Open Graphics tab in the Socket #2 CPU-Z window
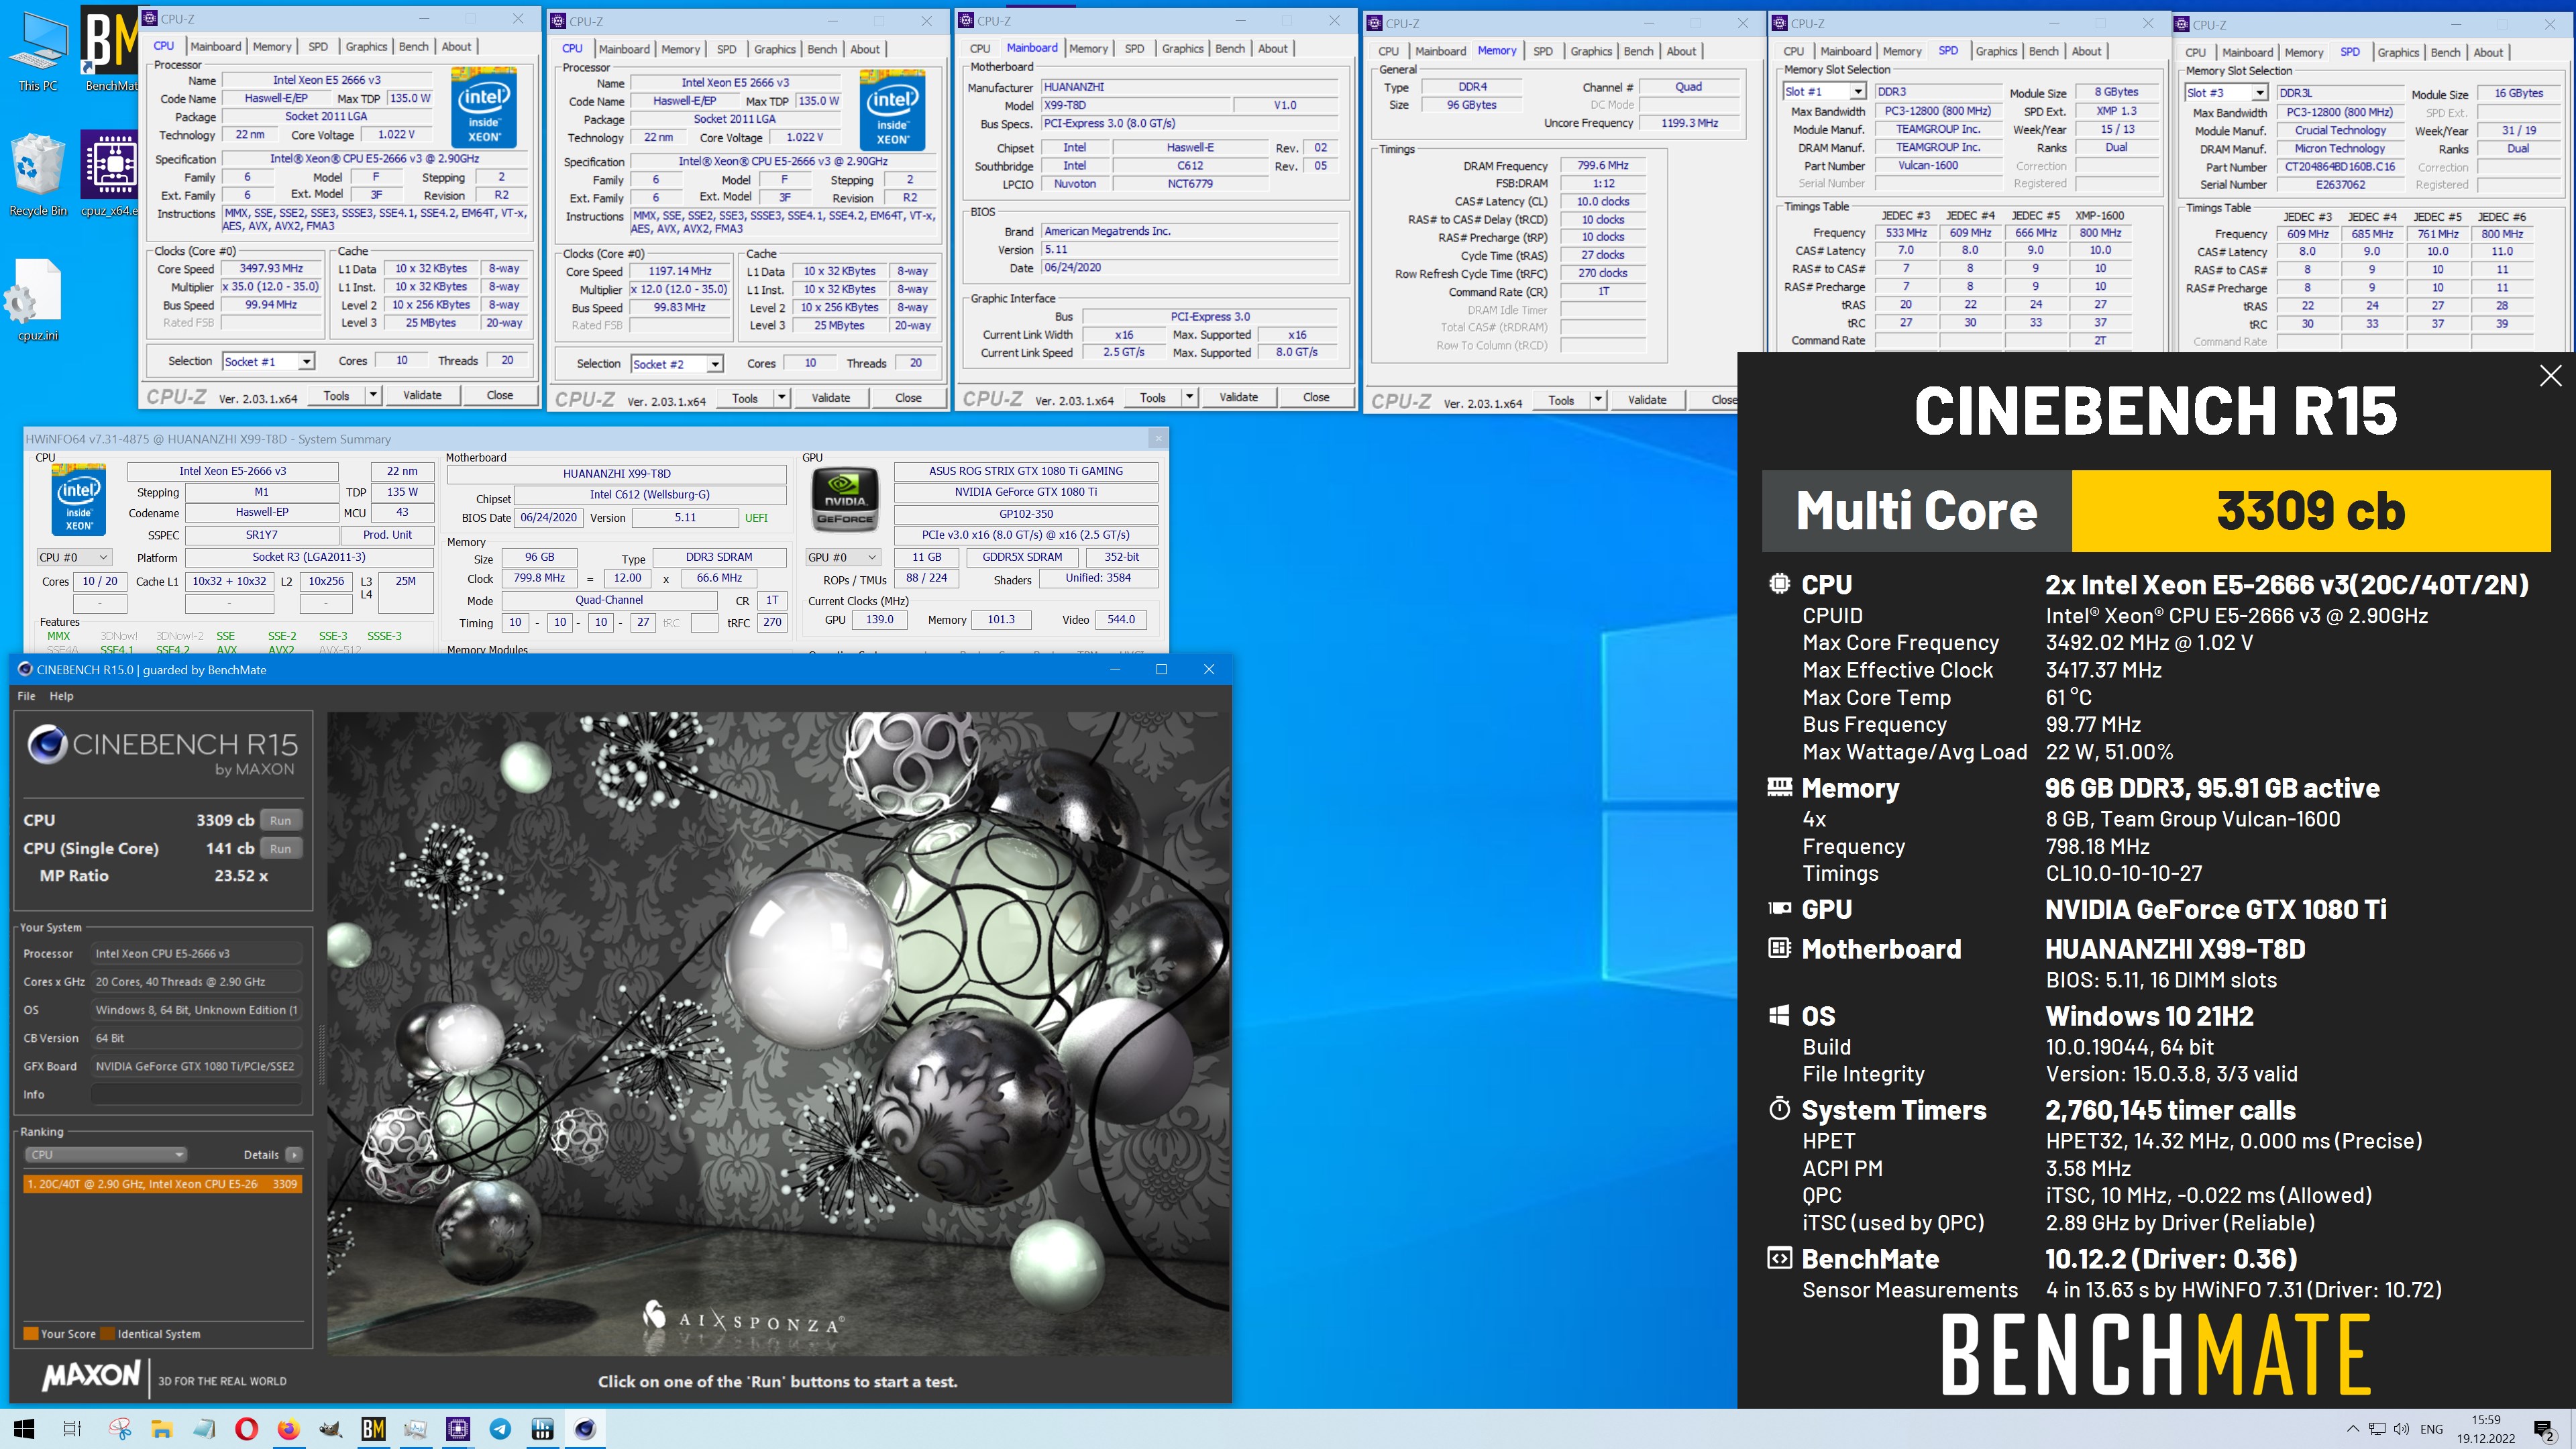The image size is (2576, 1449). 775,49
